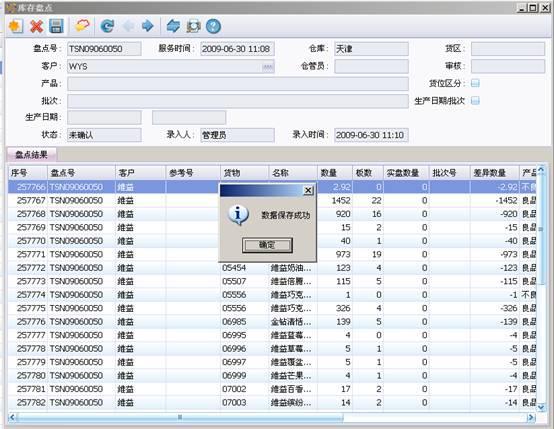This screenshot has width=554, height=429.
Task: Click the table scroll-up arrow
Action: point(541,170)
